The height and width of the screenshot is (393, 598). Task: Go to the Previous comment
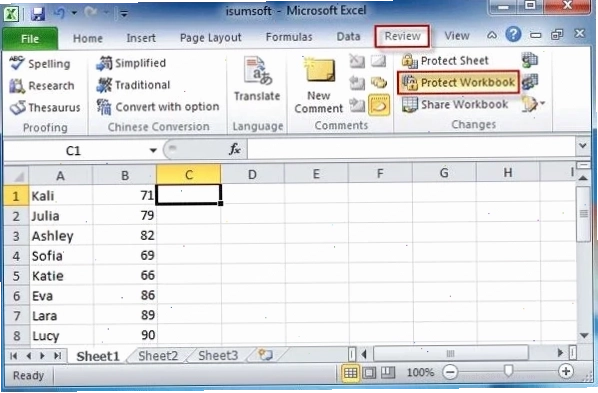pyautogui.click(x=357, y=83)
